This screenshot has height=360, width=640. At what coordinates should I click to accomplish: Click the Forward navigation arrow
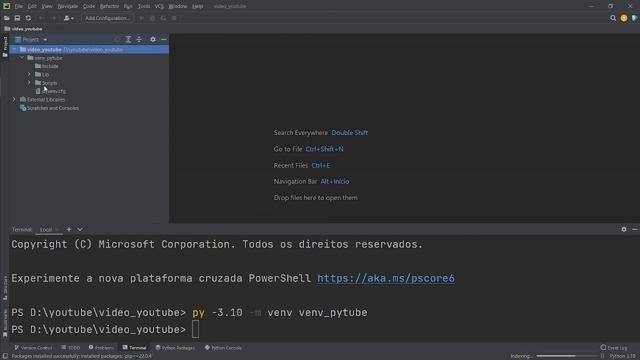coord(53,18)
